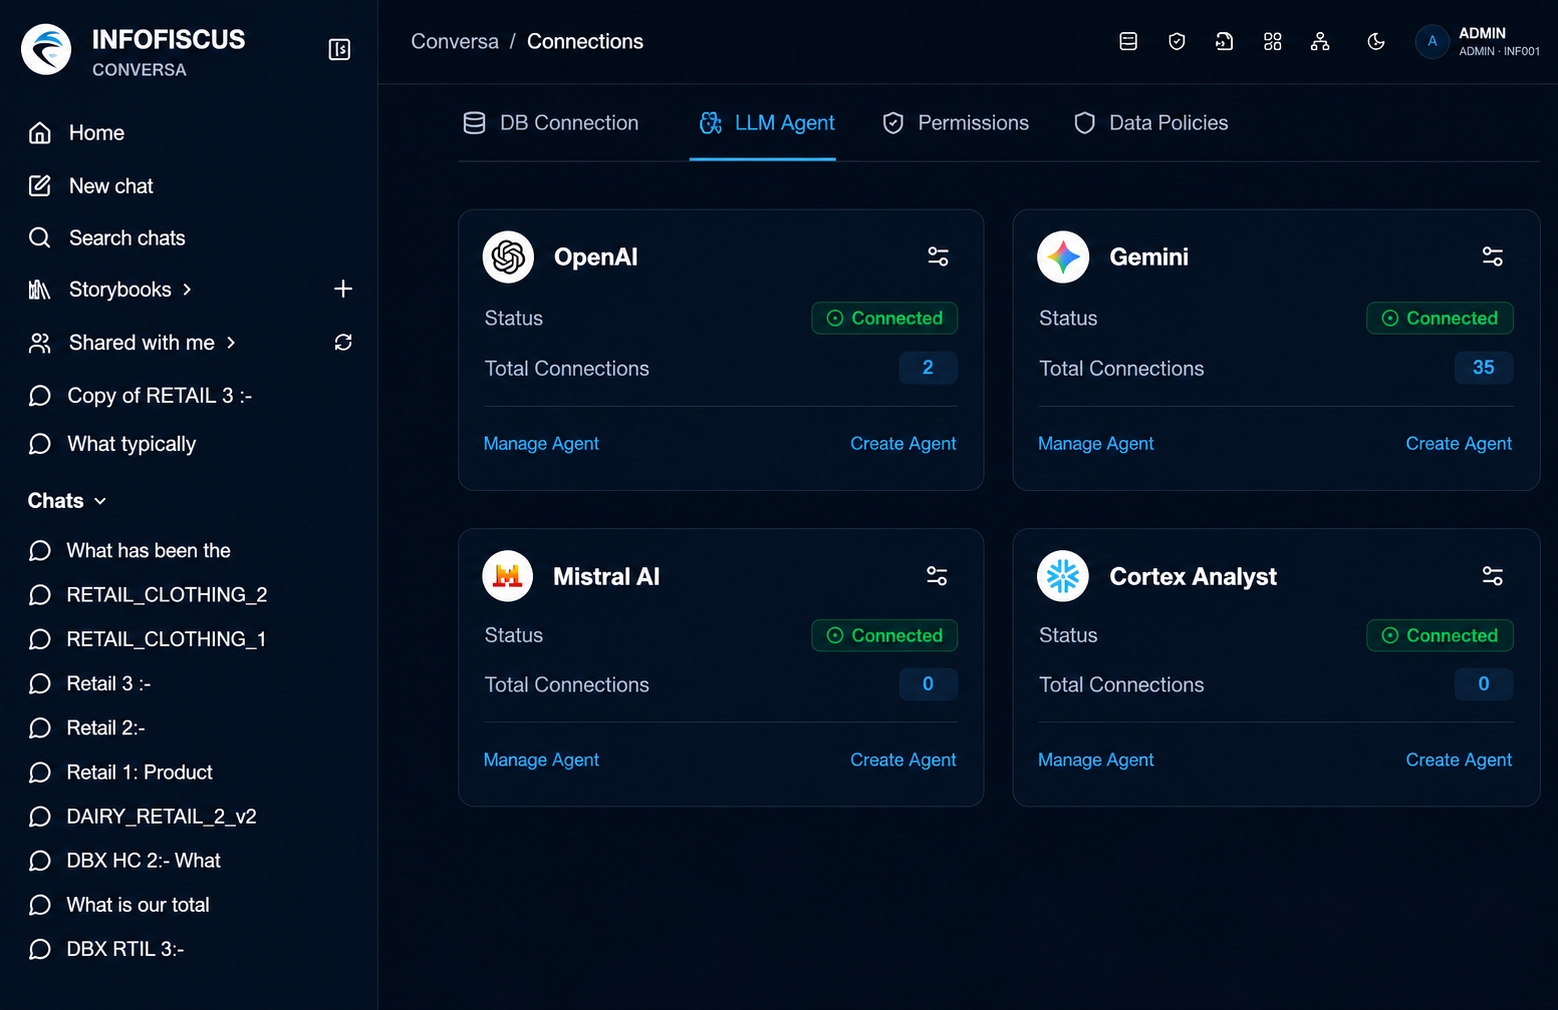Open chat RETAIL_CLOTHING_1
The height and width of the screenshot is (1010, 1558).
(x=148, y=639)
